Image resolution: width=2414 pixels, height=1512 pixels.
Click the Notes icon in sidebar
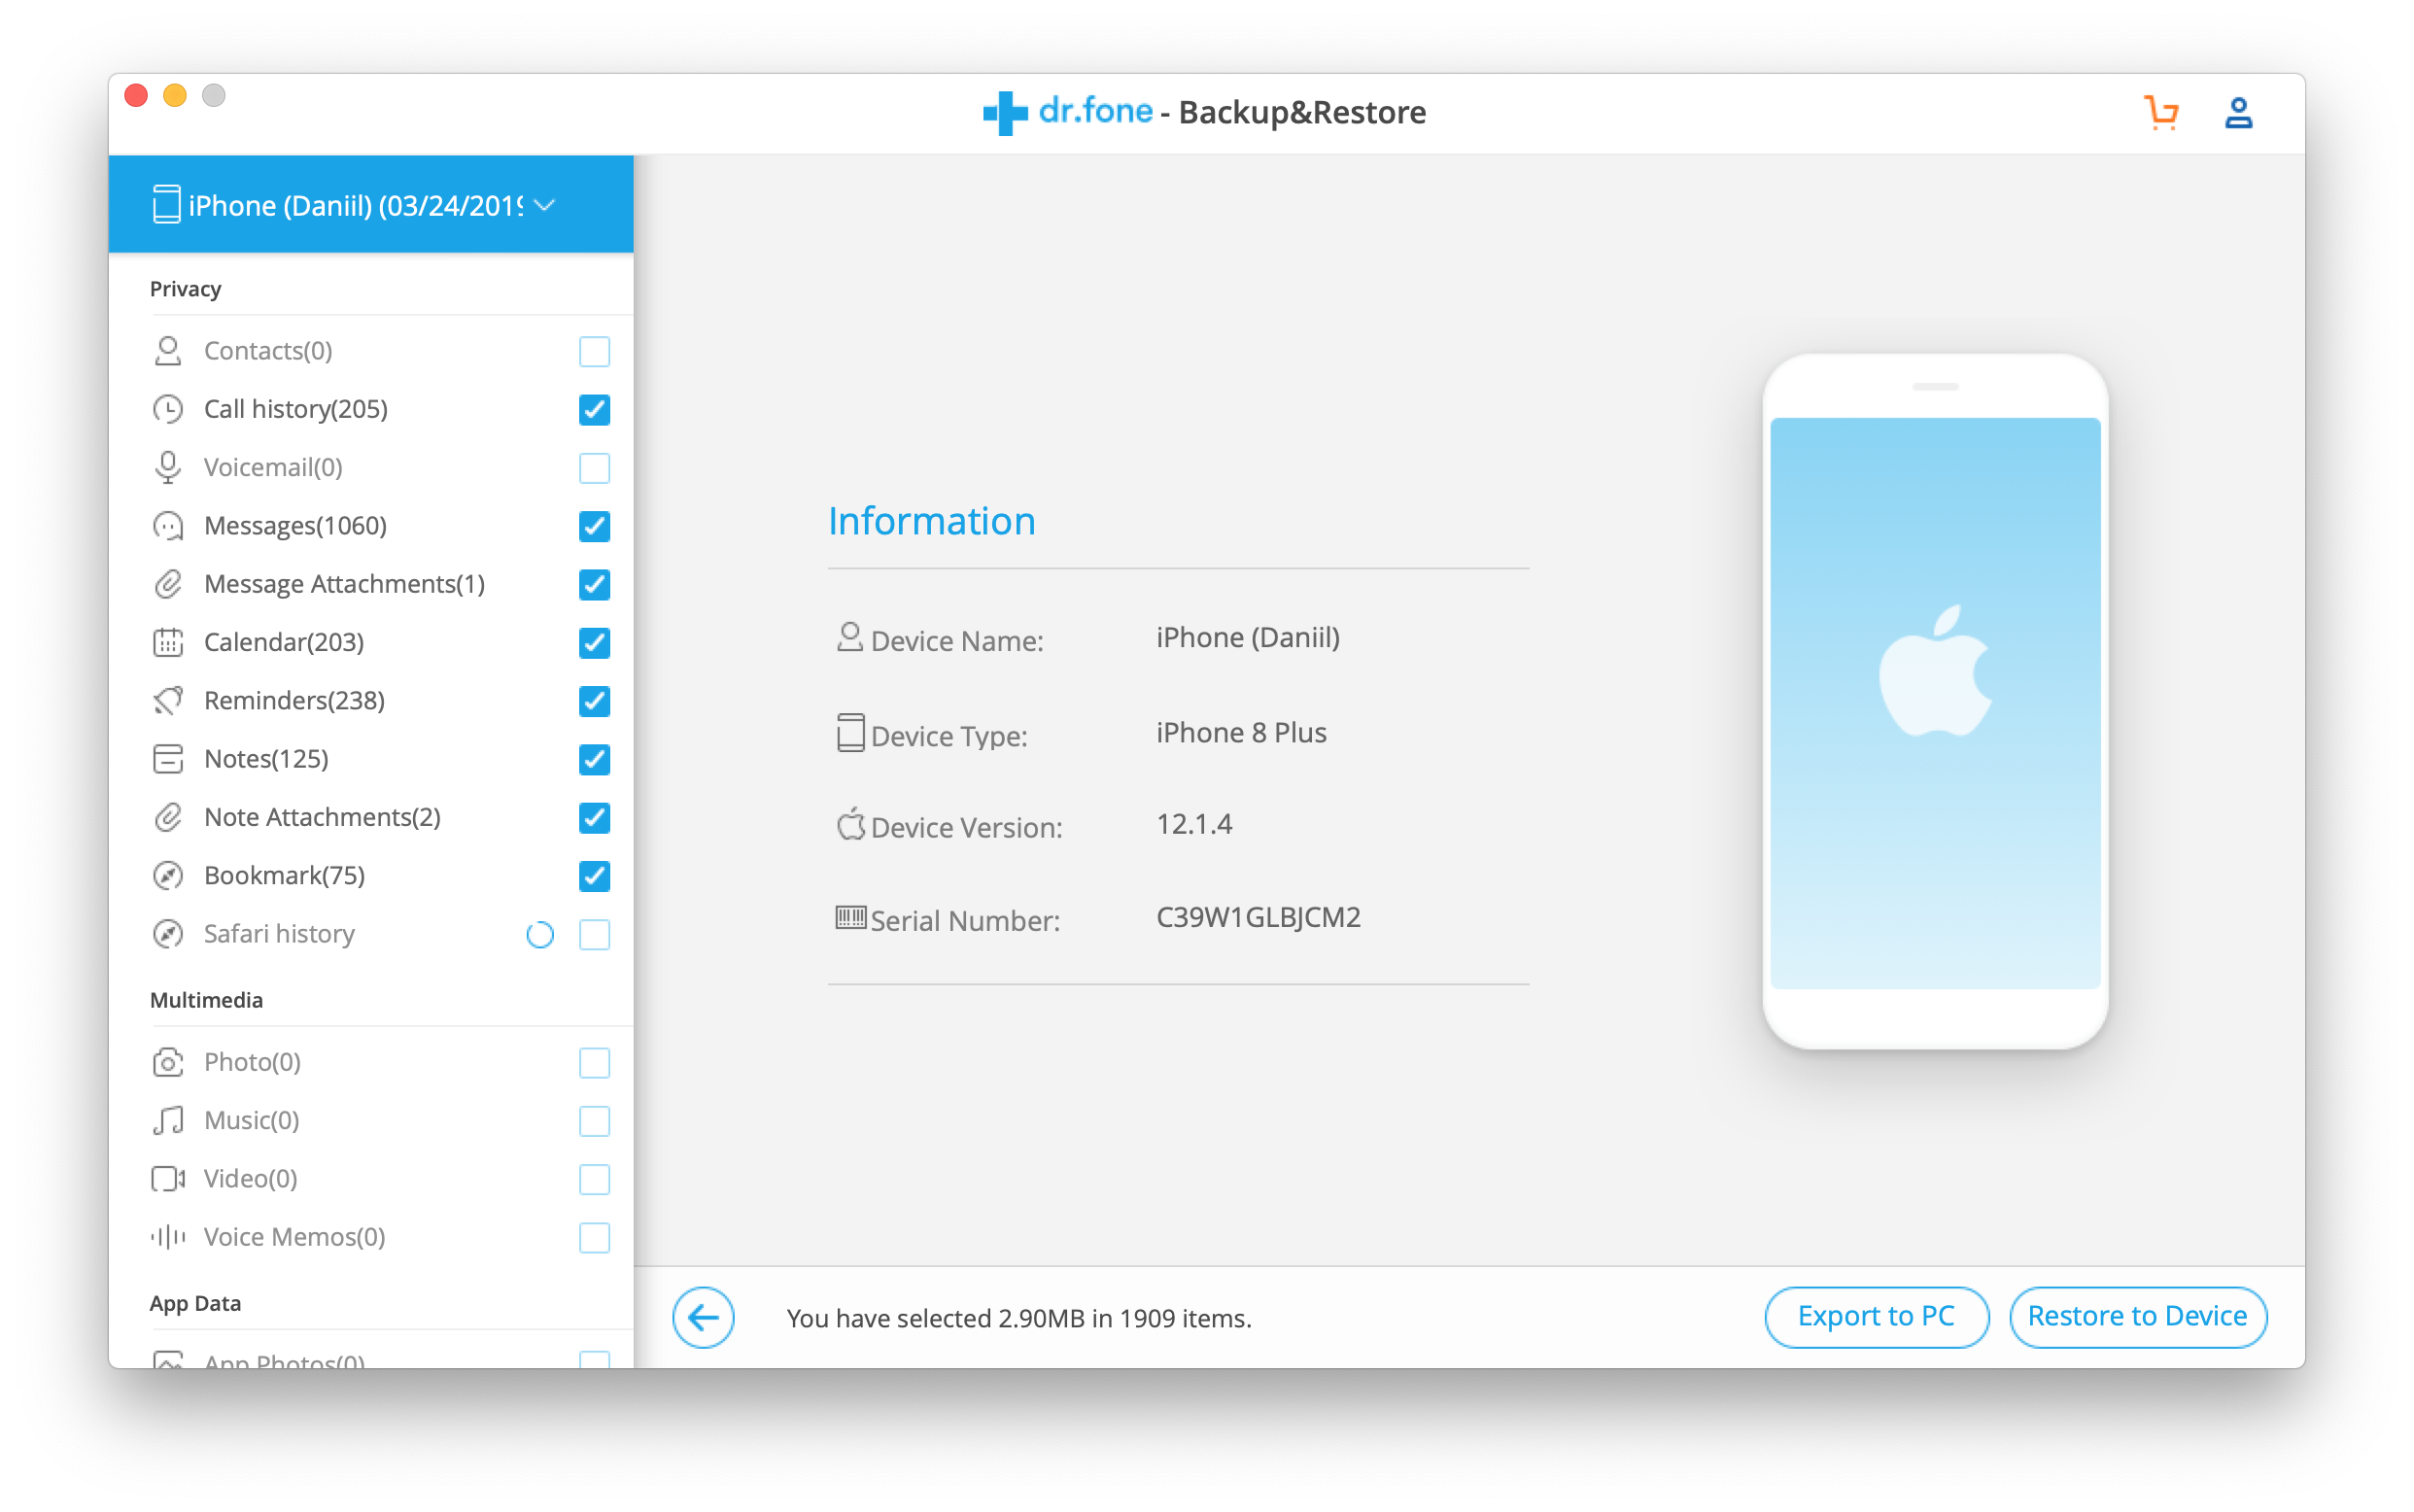(x=169, y=758)
